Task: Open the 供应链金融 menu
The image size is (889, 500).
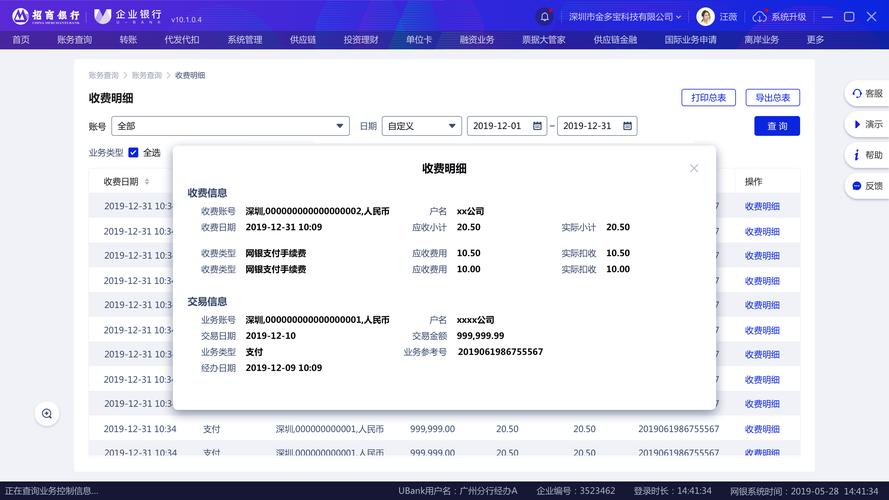Action: pos(615,40)
